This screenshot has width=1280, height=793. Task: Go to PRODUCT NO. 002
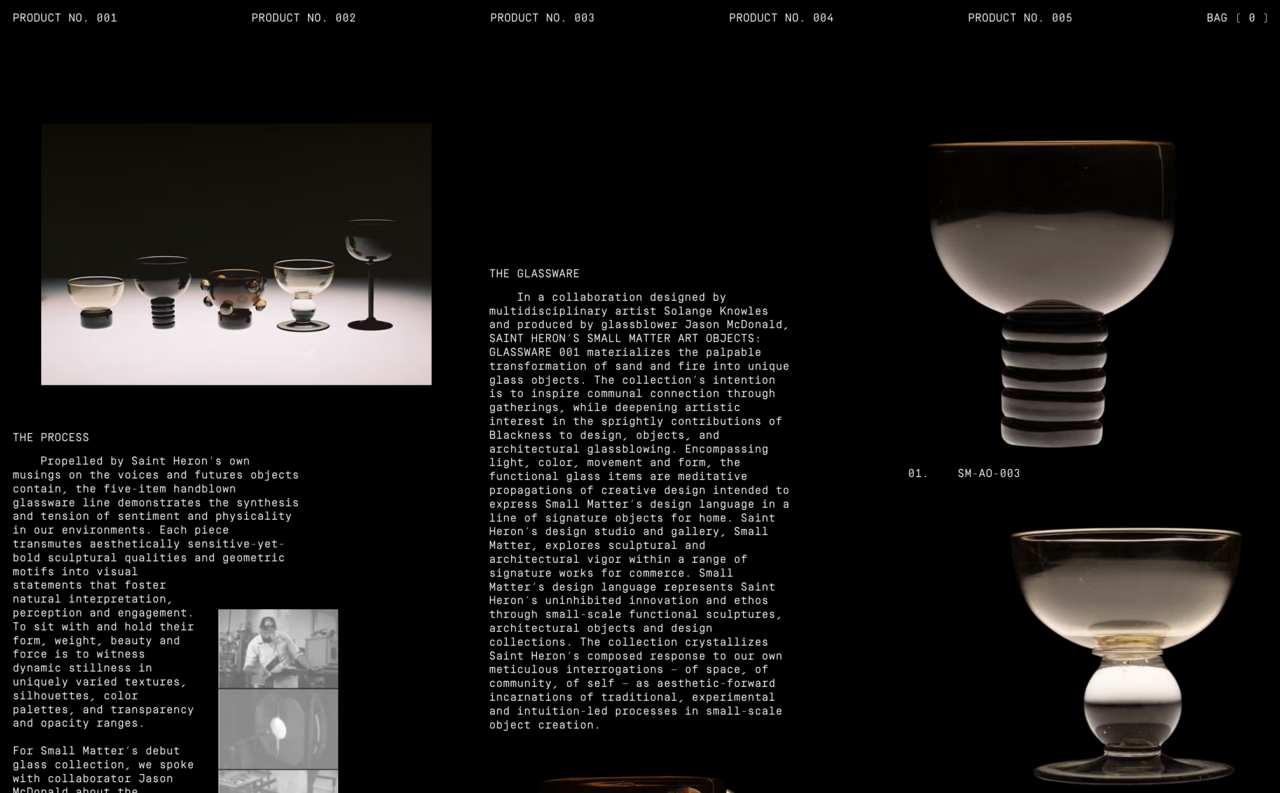303,18
